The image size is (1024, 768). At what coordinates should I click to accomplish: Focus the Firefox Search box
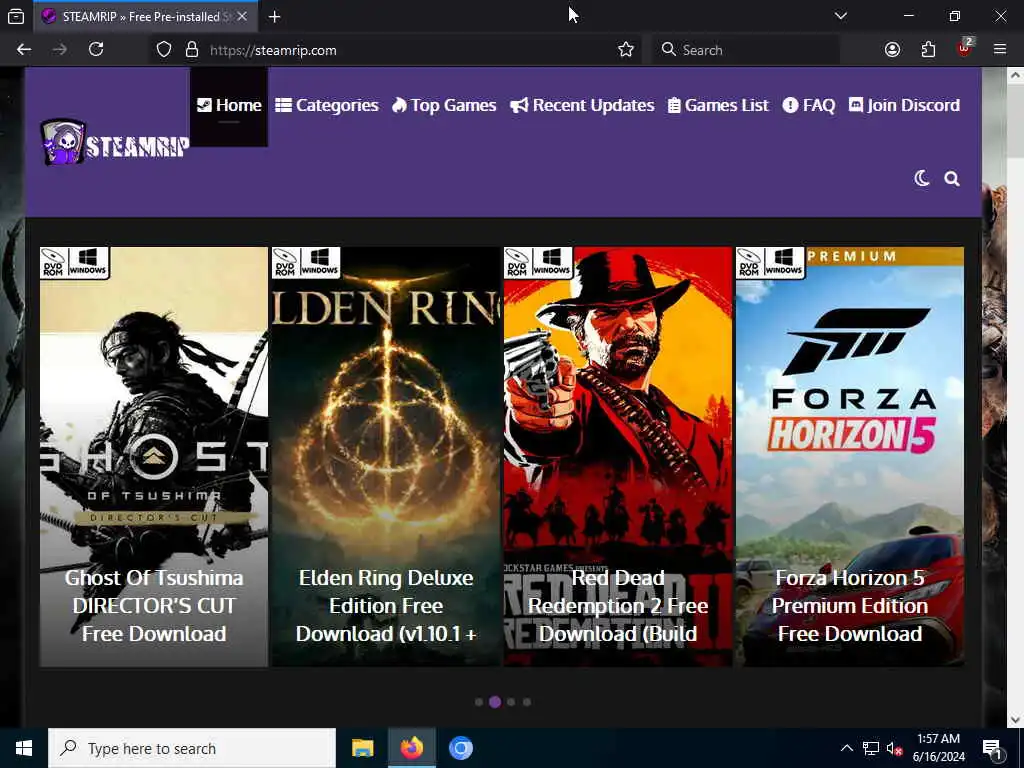tap(746, 50)
